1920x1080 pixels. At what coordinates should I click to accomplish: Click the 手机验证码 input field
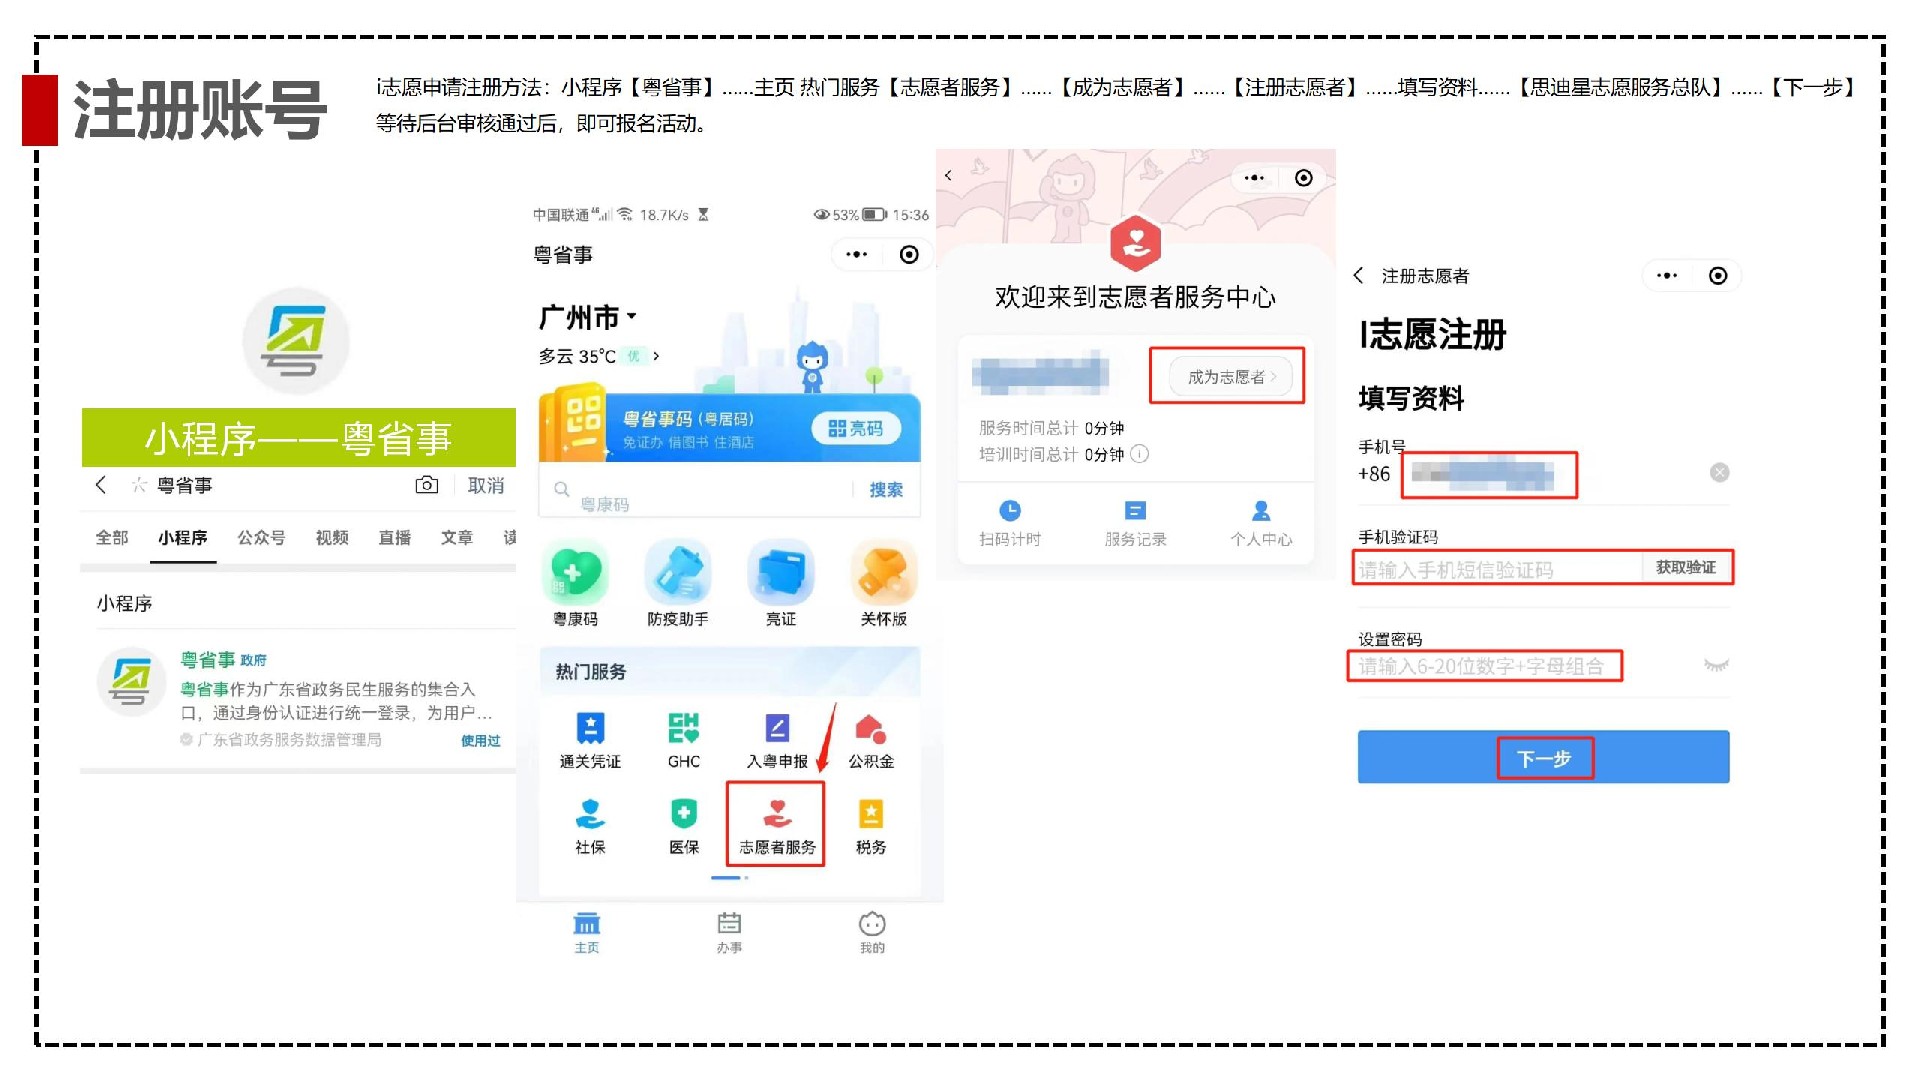1498,568
